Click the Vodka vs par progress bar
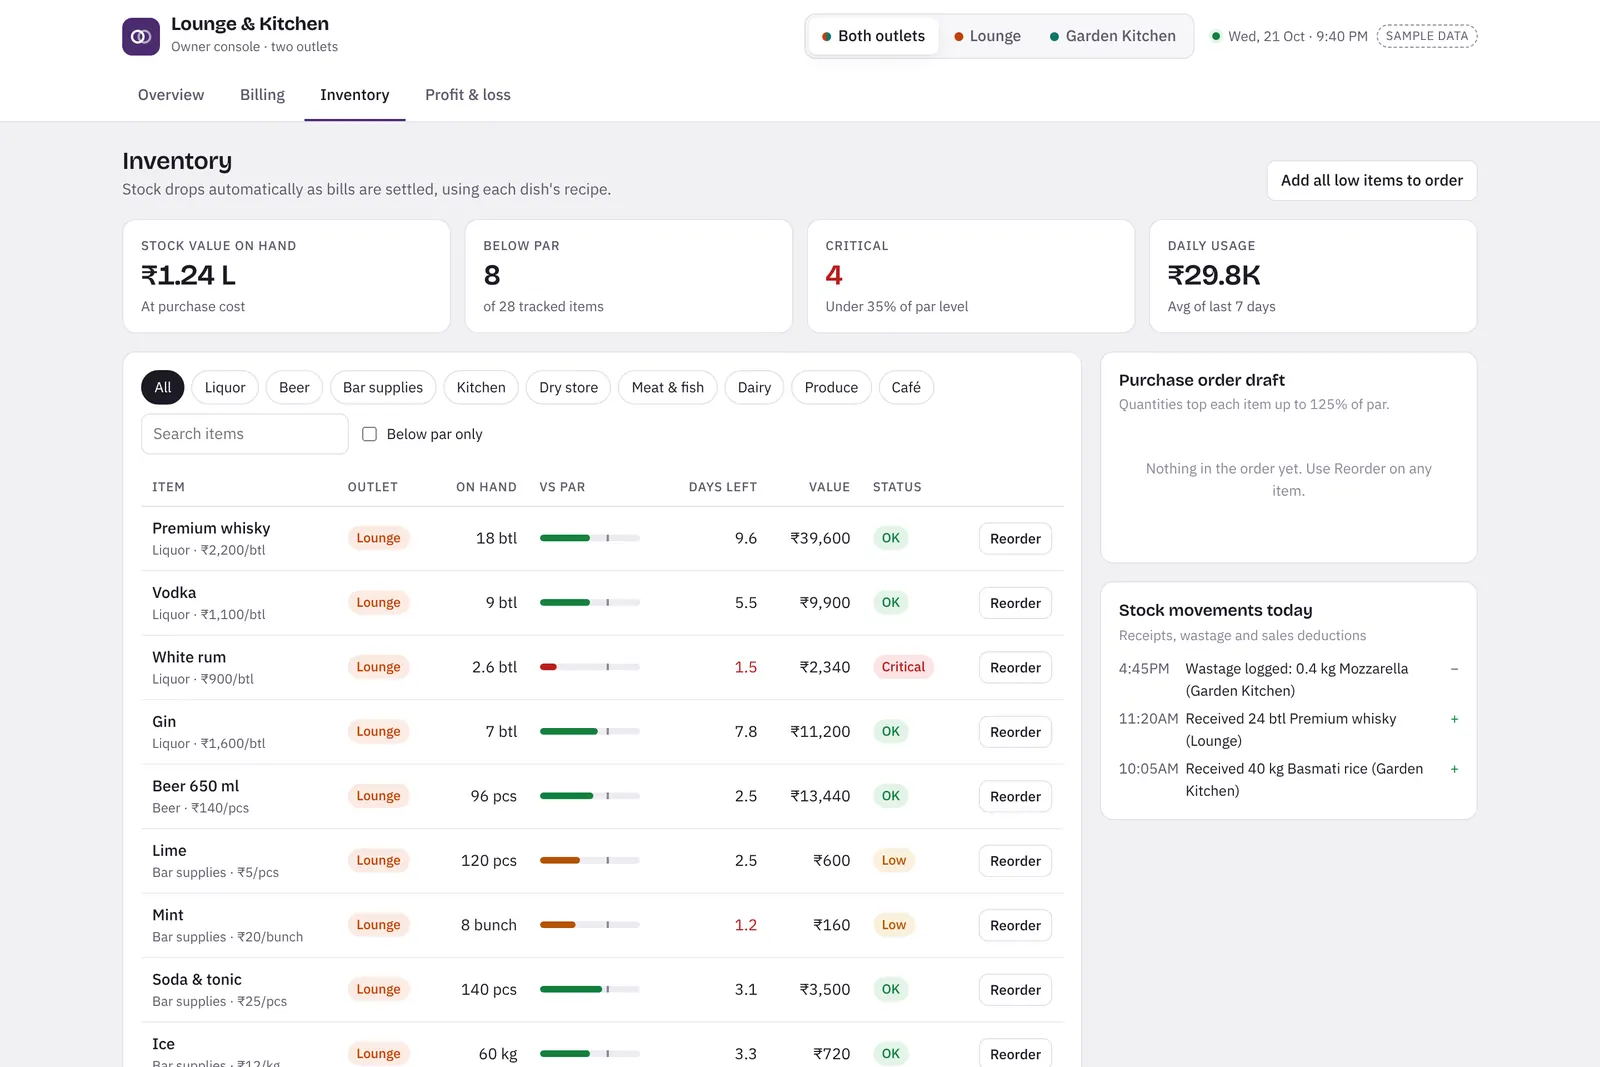This screenshot has width=1600, height=1067. coord(589,603)
